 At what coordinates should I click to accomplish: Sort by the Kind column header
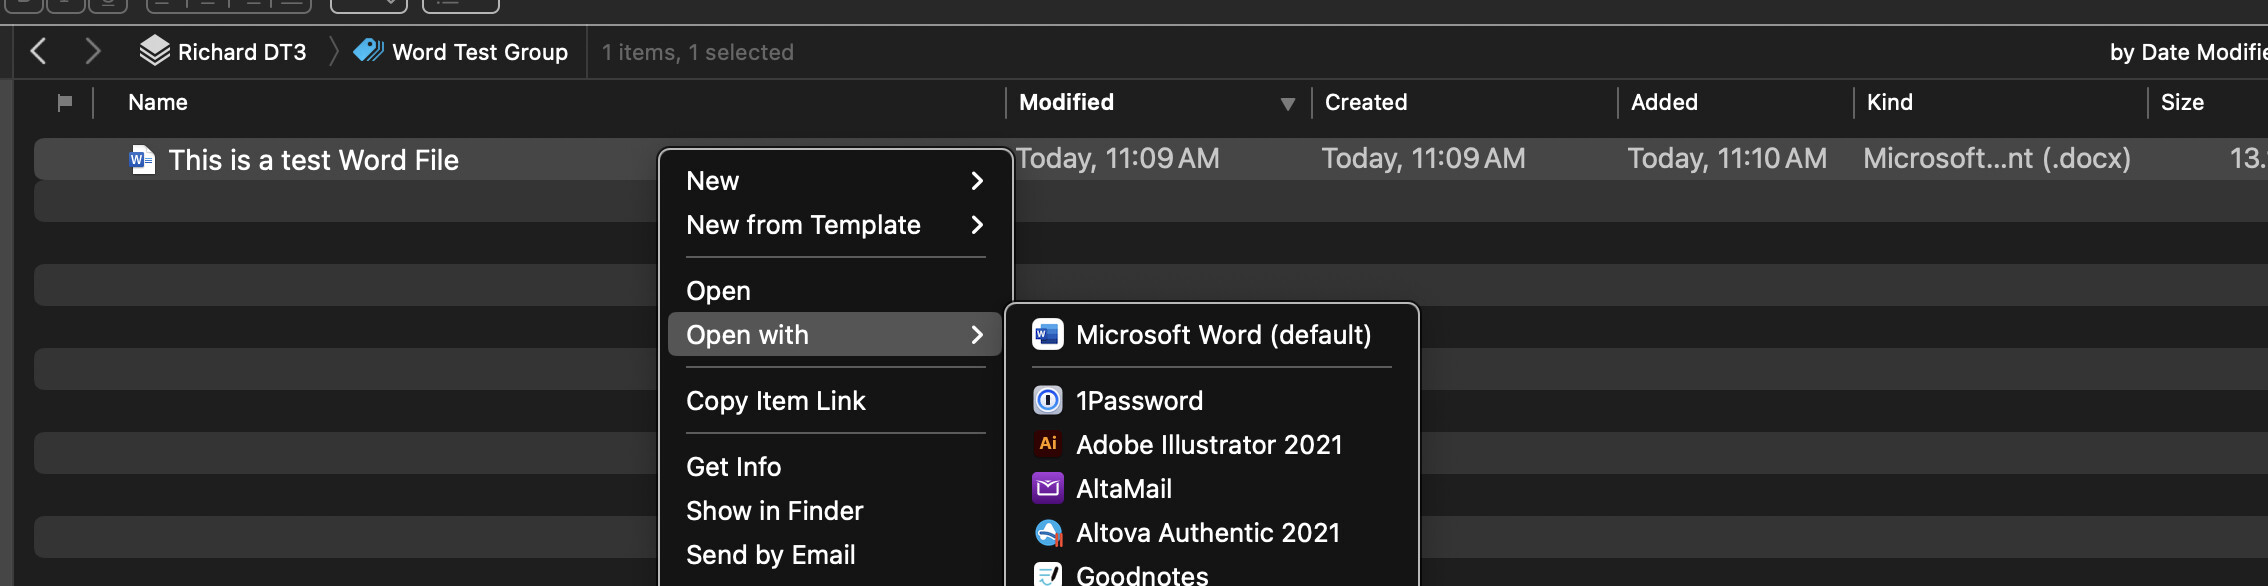pyautogui.click(x=1889, y=102)
